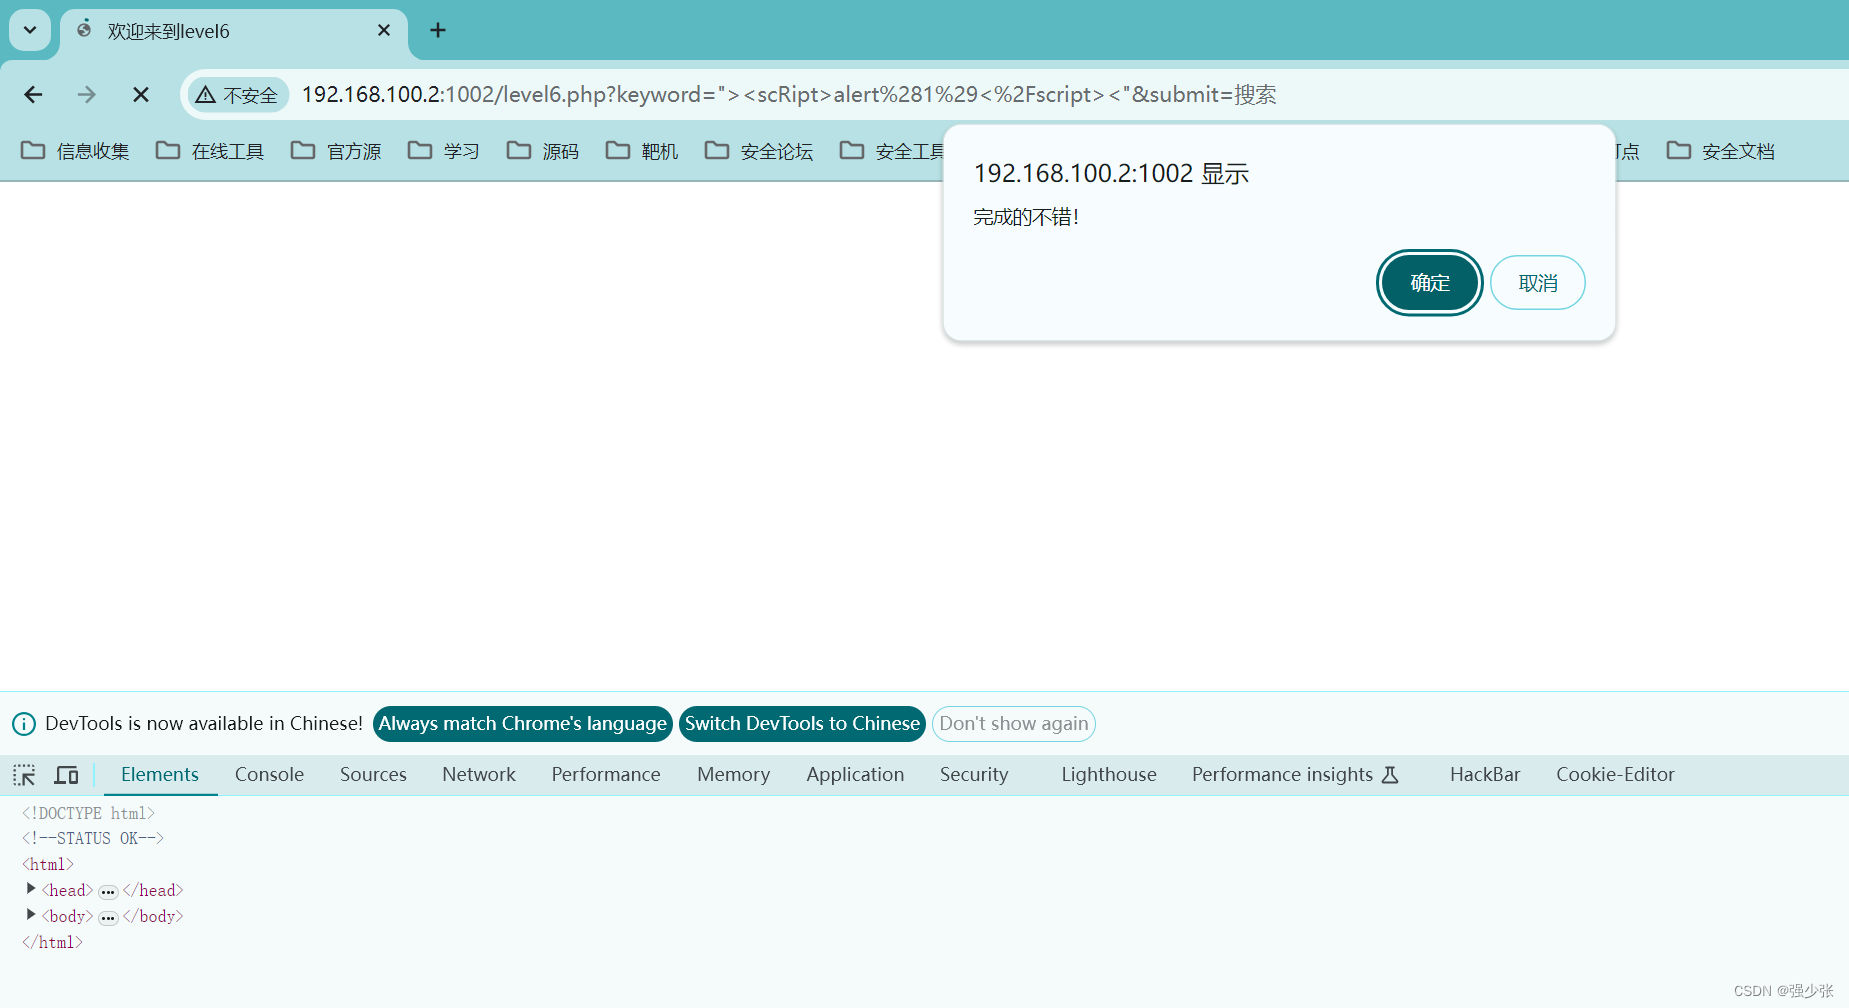The image size is (1849, 1008).
Task: Open the 安全文档 bookmark folder
Action: [1721, 151]
